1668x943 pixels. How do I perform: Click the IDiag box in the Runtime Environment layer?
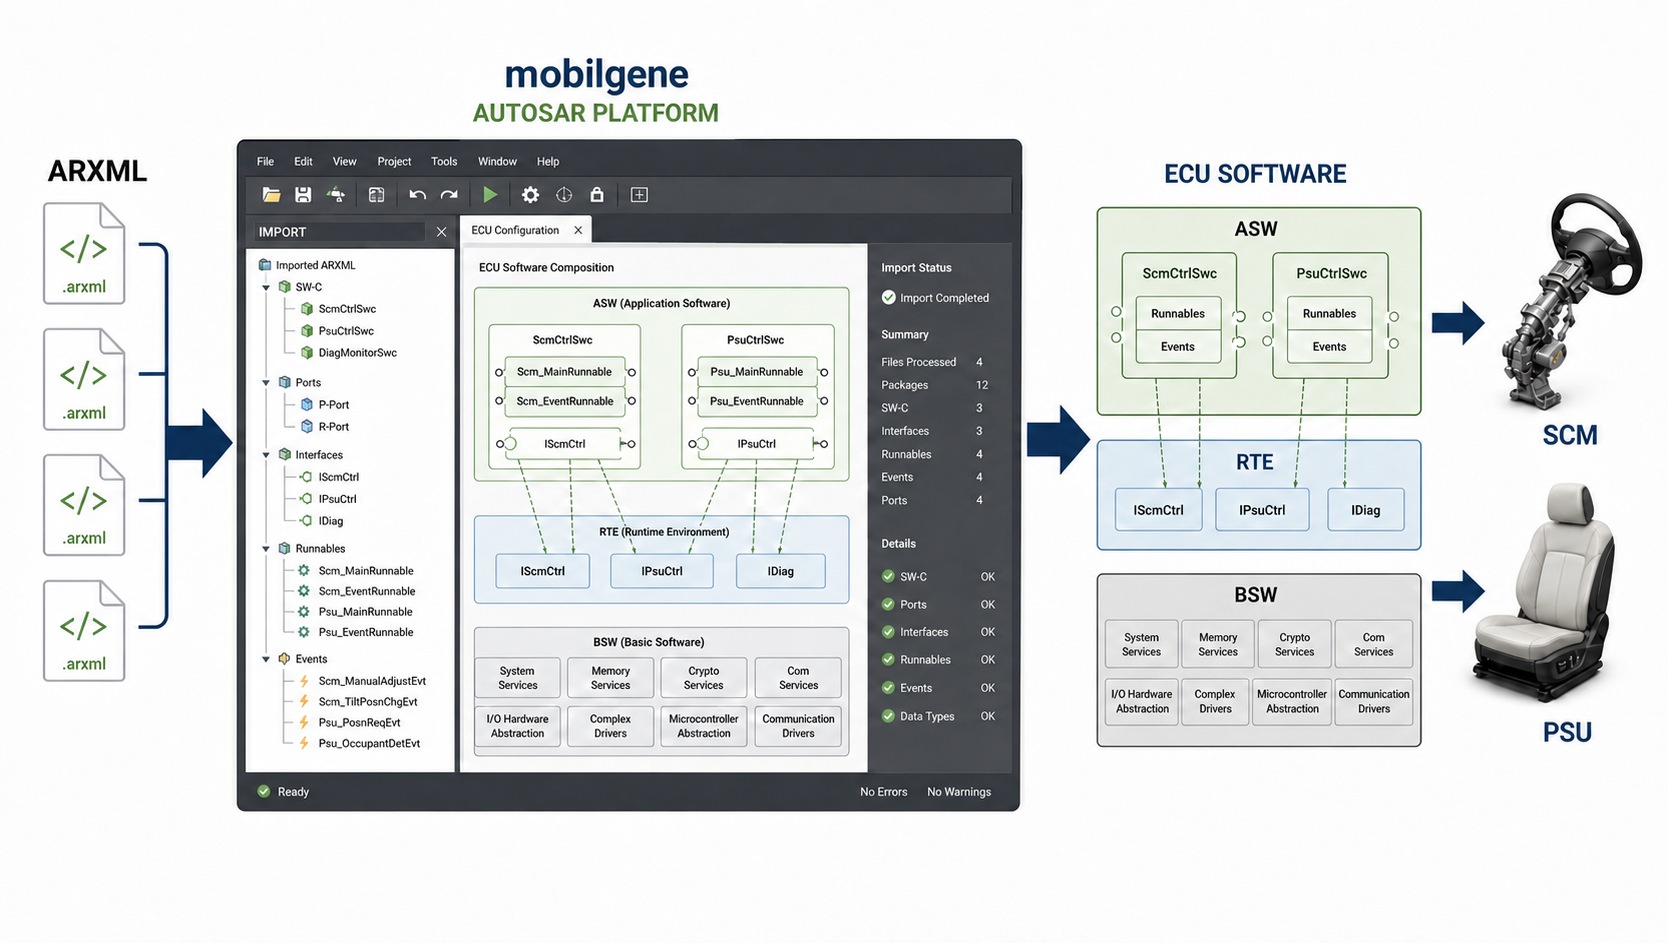click(x=781, y=571)
